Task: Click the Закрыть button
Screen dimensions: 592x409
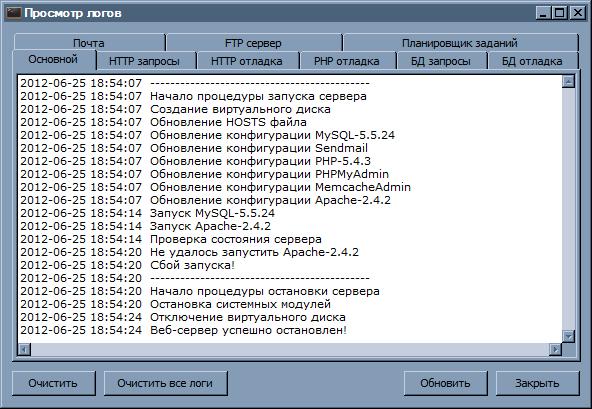Action: [537, 383]
